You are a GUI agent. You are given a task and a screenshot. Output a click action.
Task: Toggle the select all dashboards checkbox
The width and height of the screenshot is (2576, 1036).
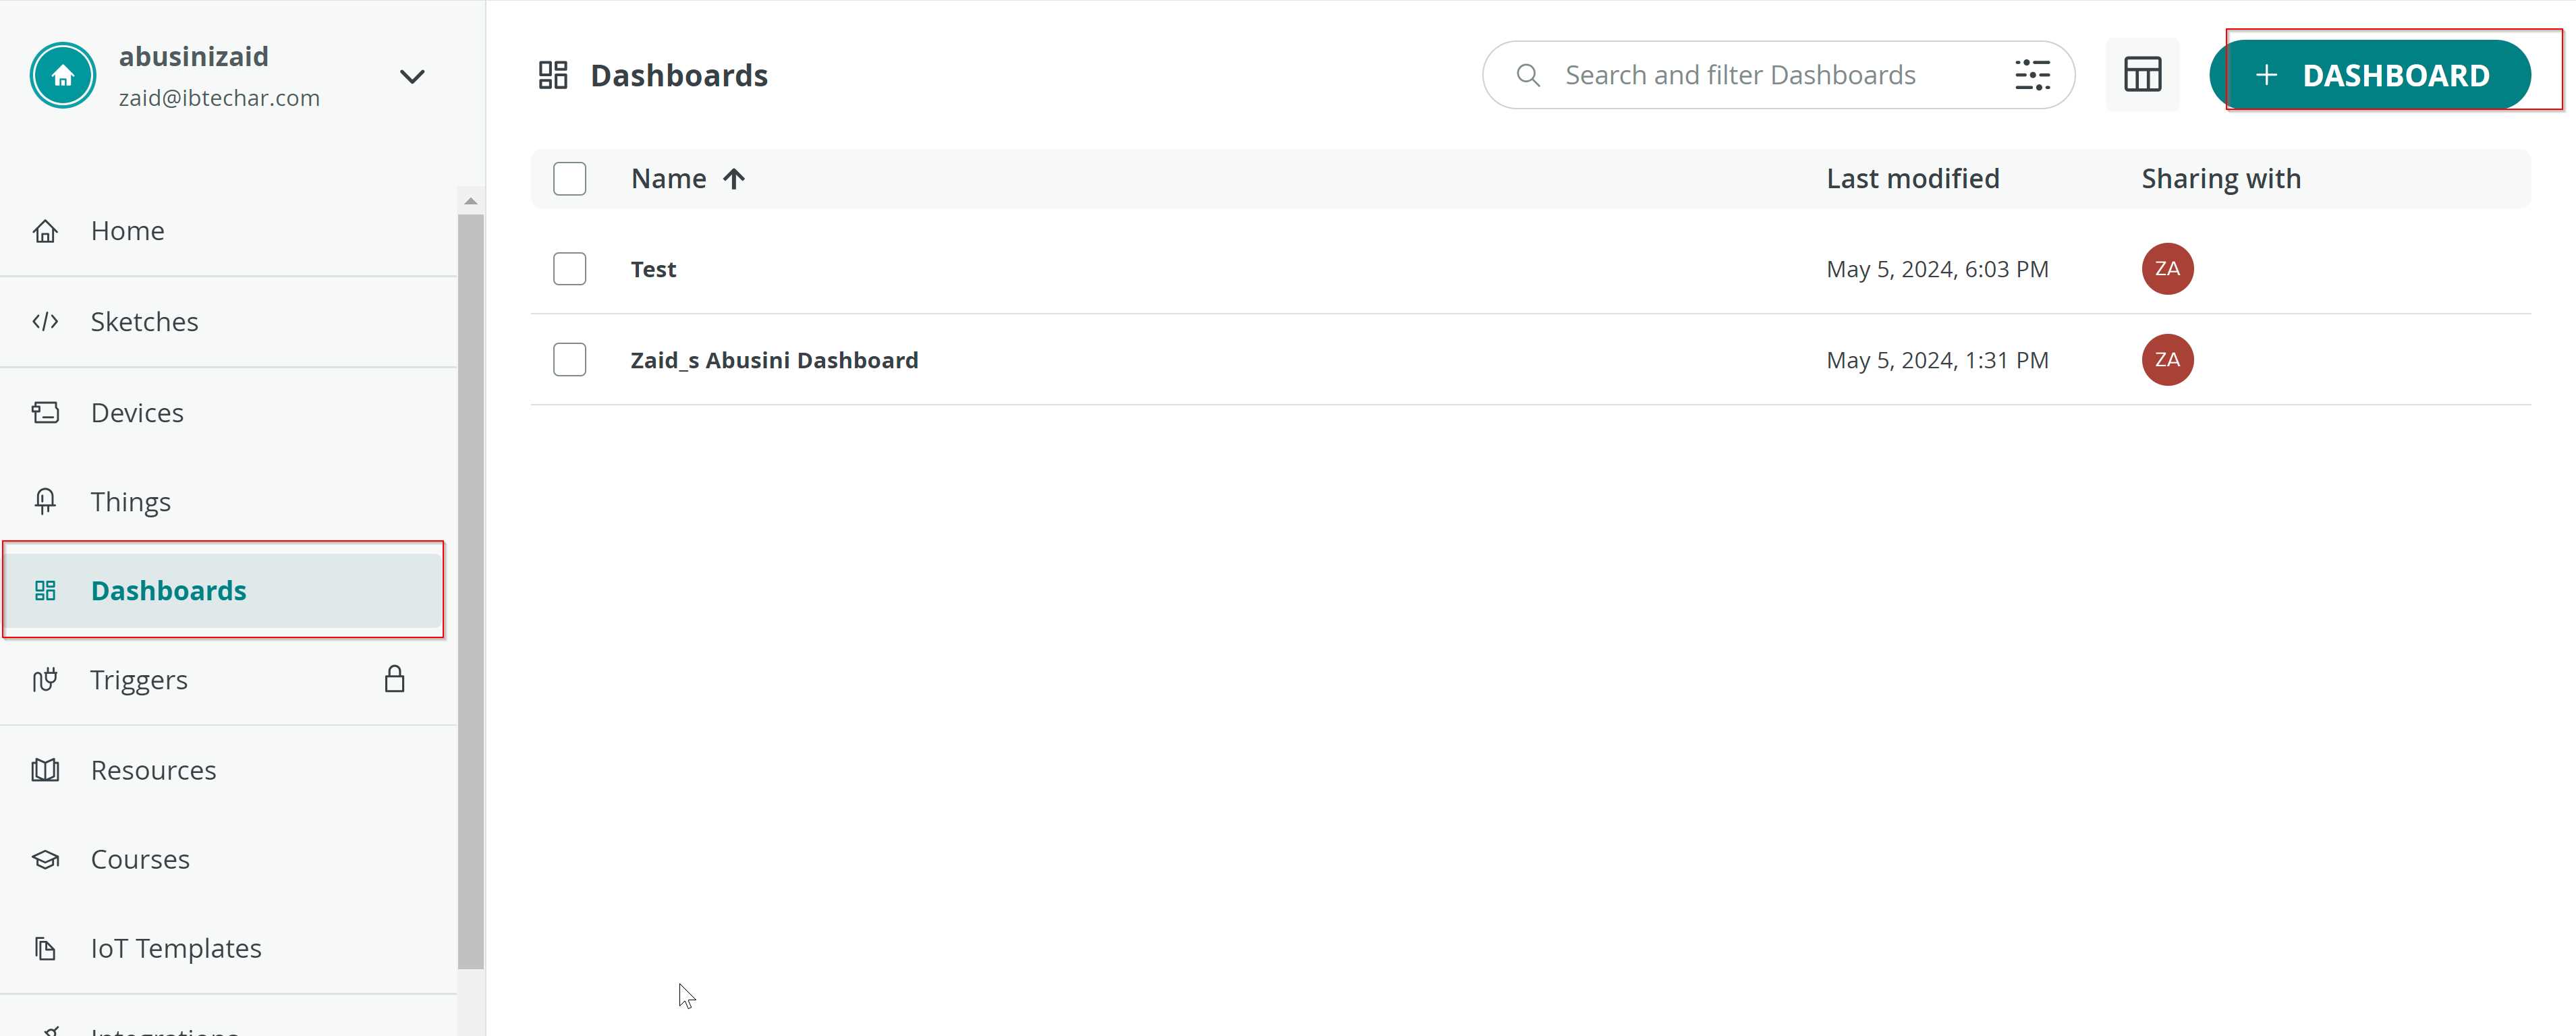[x=570, y=177]
